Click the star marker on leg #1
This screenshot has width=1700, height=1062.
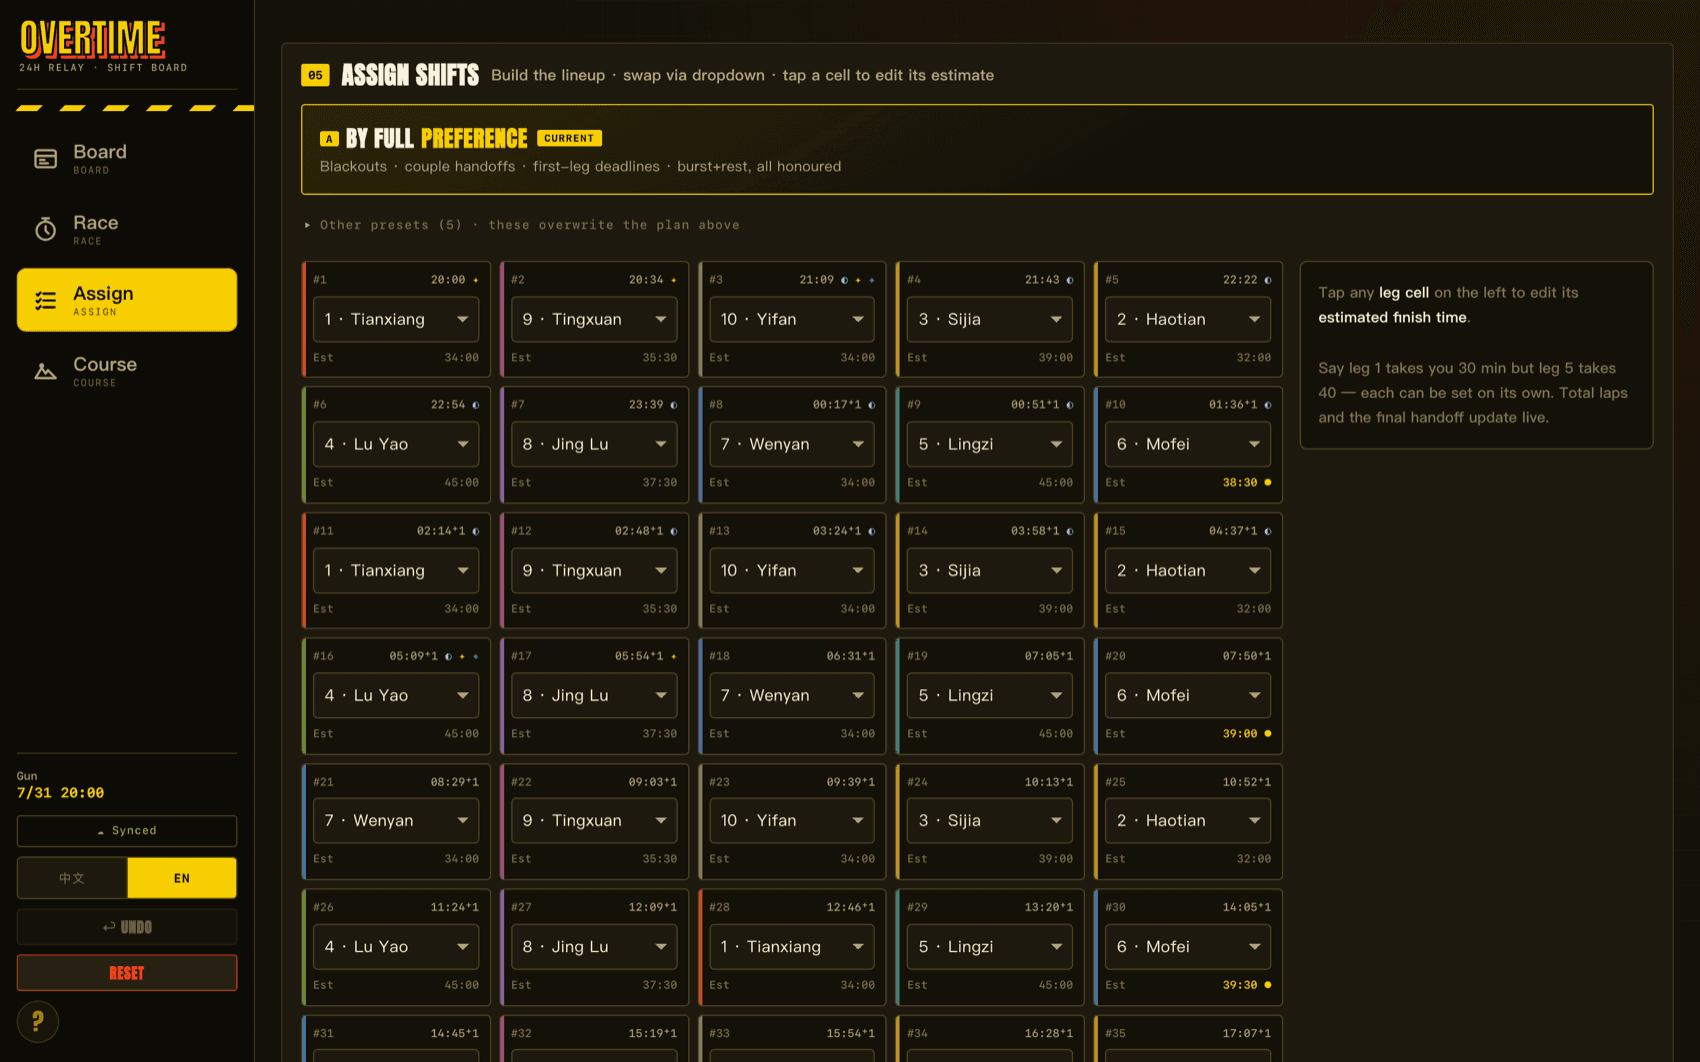click(475, 280)
